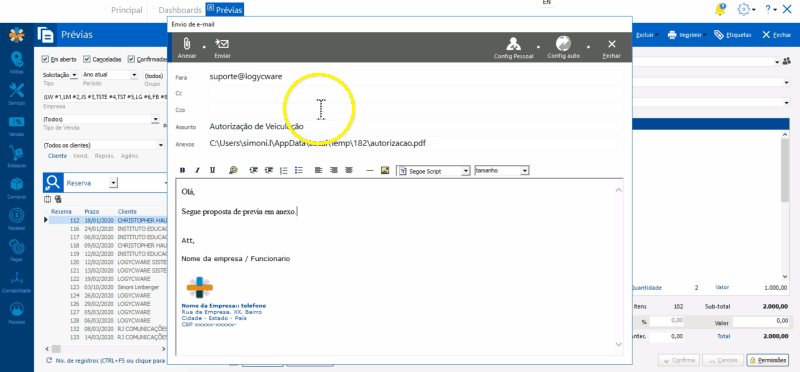Viewport: 800px width, 372px height.
Task: Toggle underline formatting in email editor
Action: click(x=212, y=170)
